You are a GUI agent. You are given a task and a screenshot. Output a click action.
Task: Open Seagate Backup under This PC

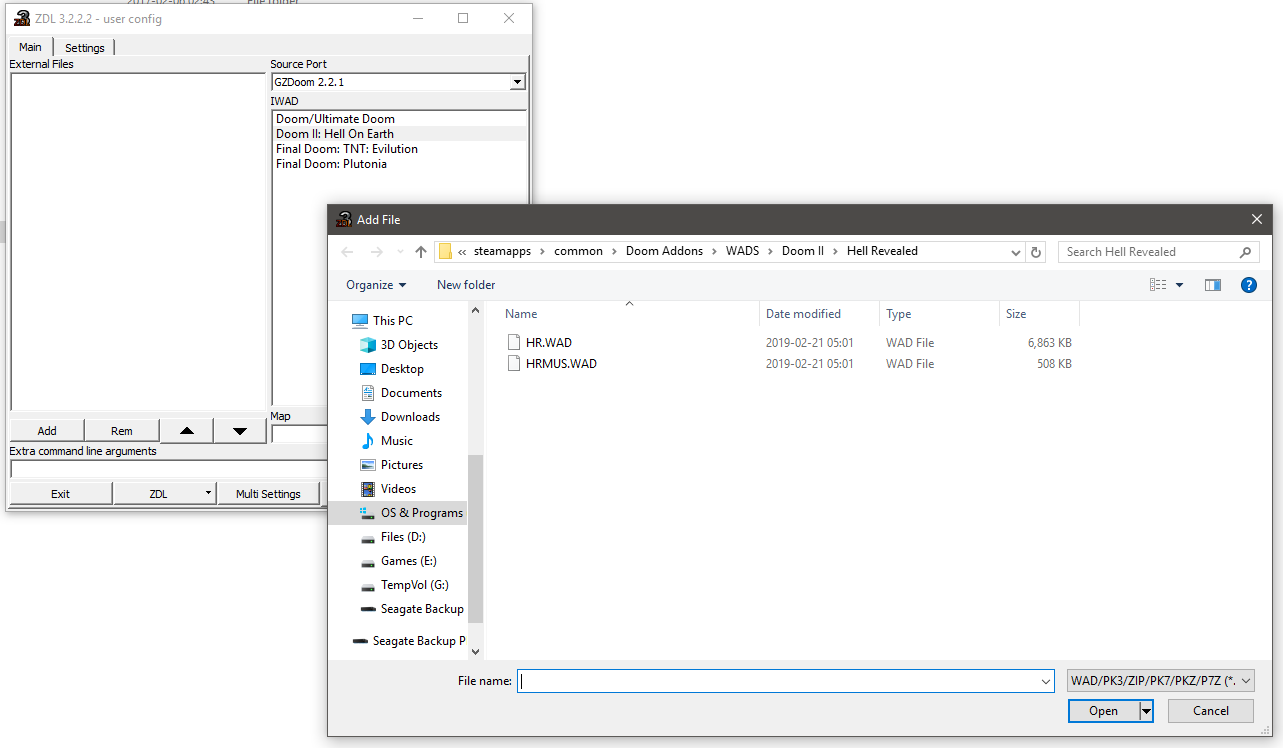[412, 609]
